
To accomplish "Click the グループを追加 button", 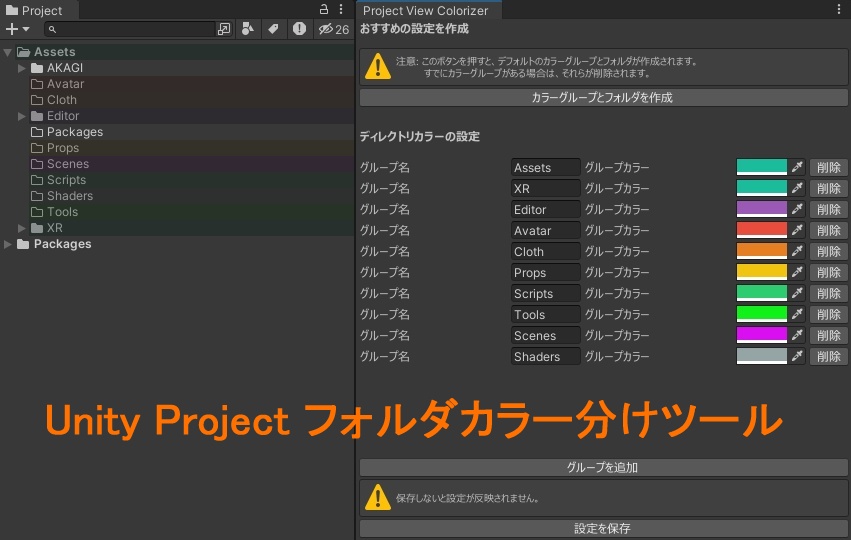I will 603,467.
